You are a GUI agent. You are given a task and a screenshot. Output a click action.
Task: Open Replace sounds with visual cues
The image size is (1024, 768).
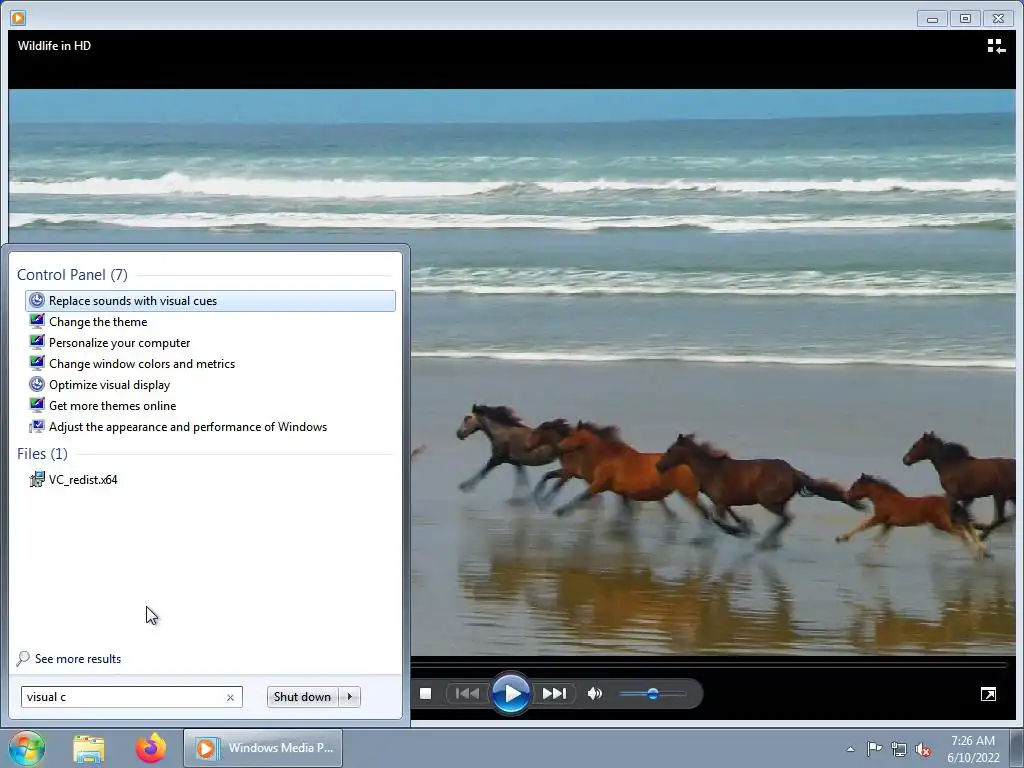[x=210, y=300]
